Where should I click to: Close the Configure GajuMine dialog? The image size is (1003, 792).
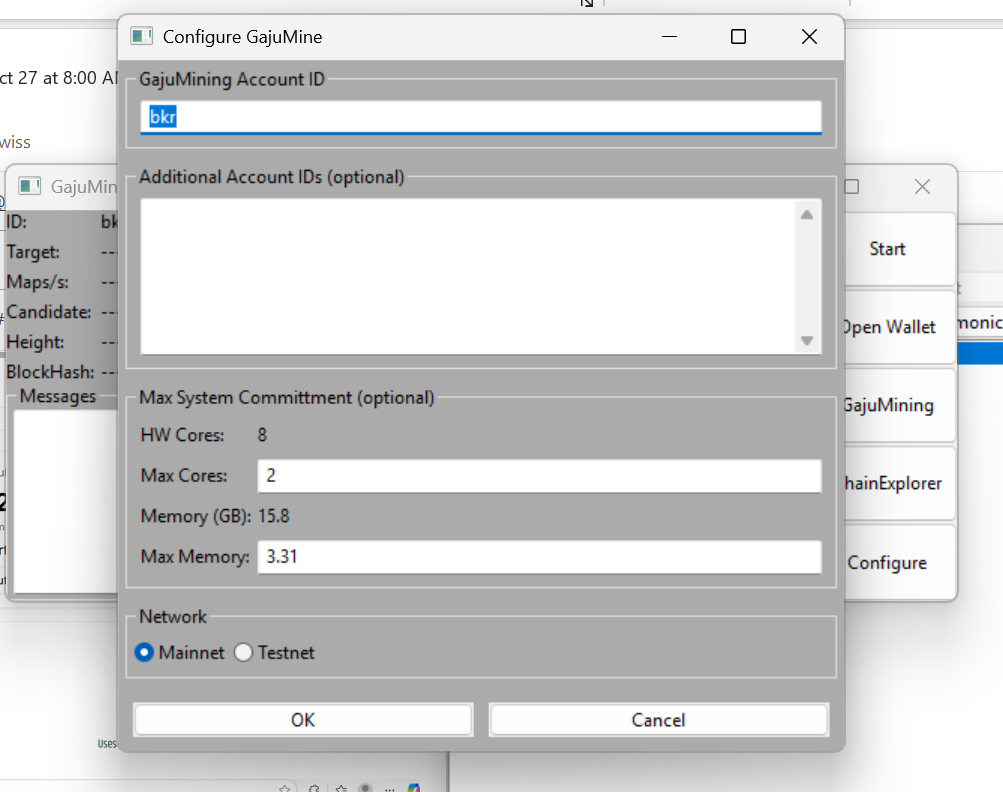(809, 37)
